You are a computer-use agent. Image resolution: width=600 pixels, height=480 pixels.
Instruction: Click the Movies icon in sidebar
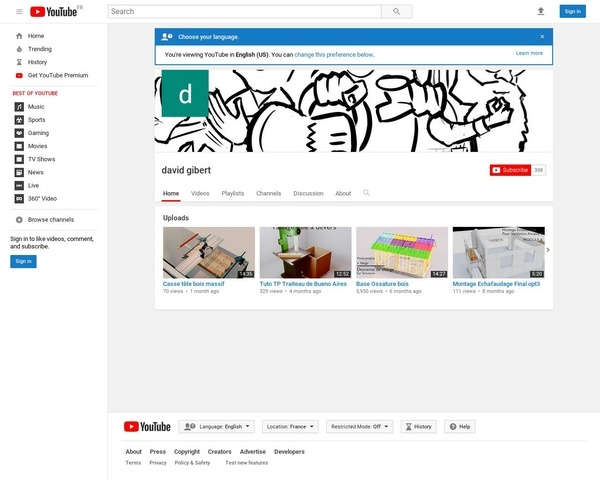(x=19, y=146)
